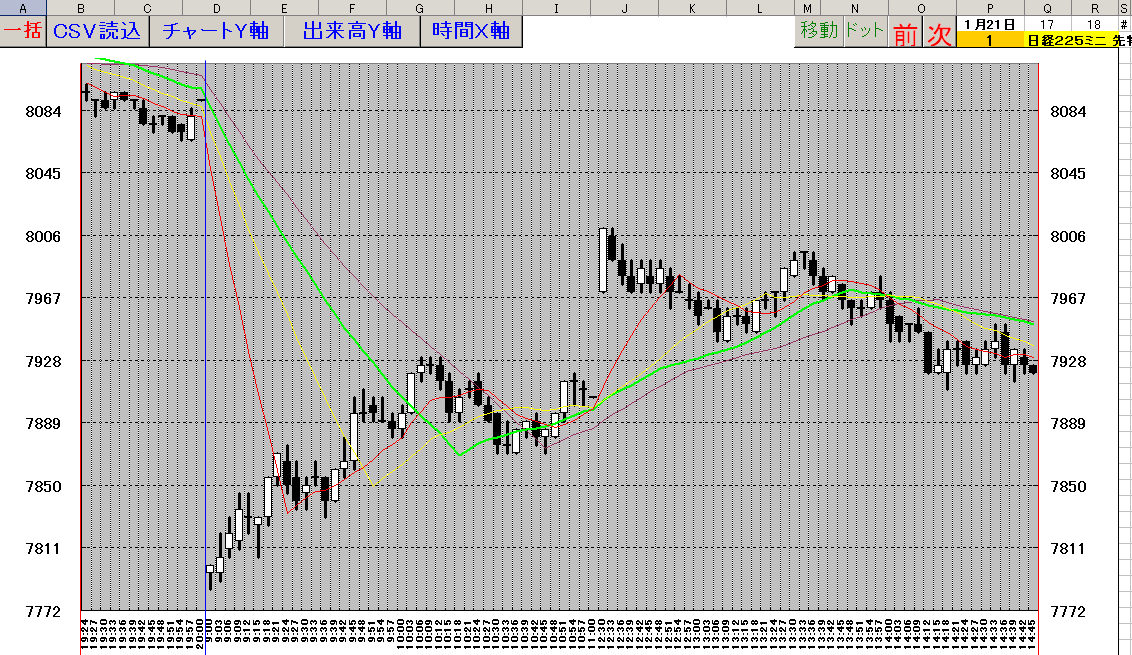Select column J header
1132x655 pixels.
click(624, 8)
